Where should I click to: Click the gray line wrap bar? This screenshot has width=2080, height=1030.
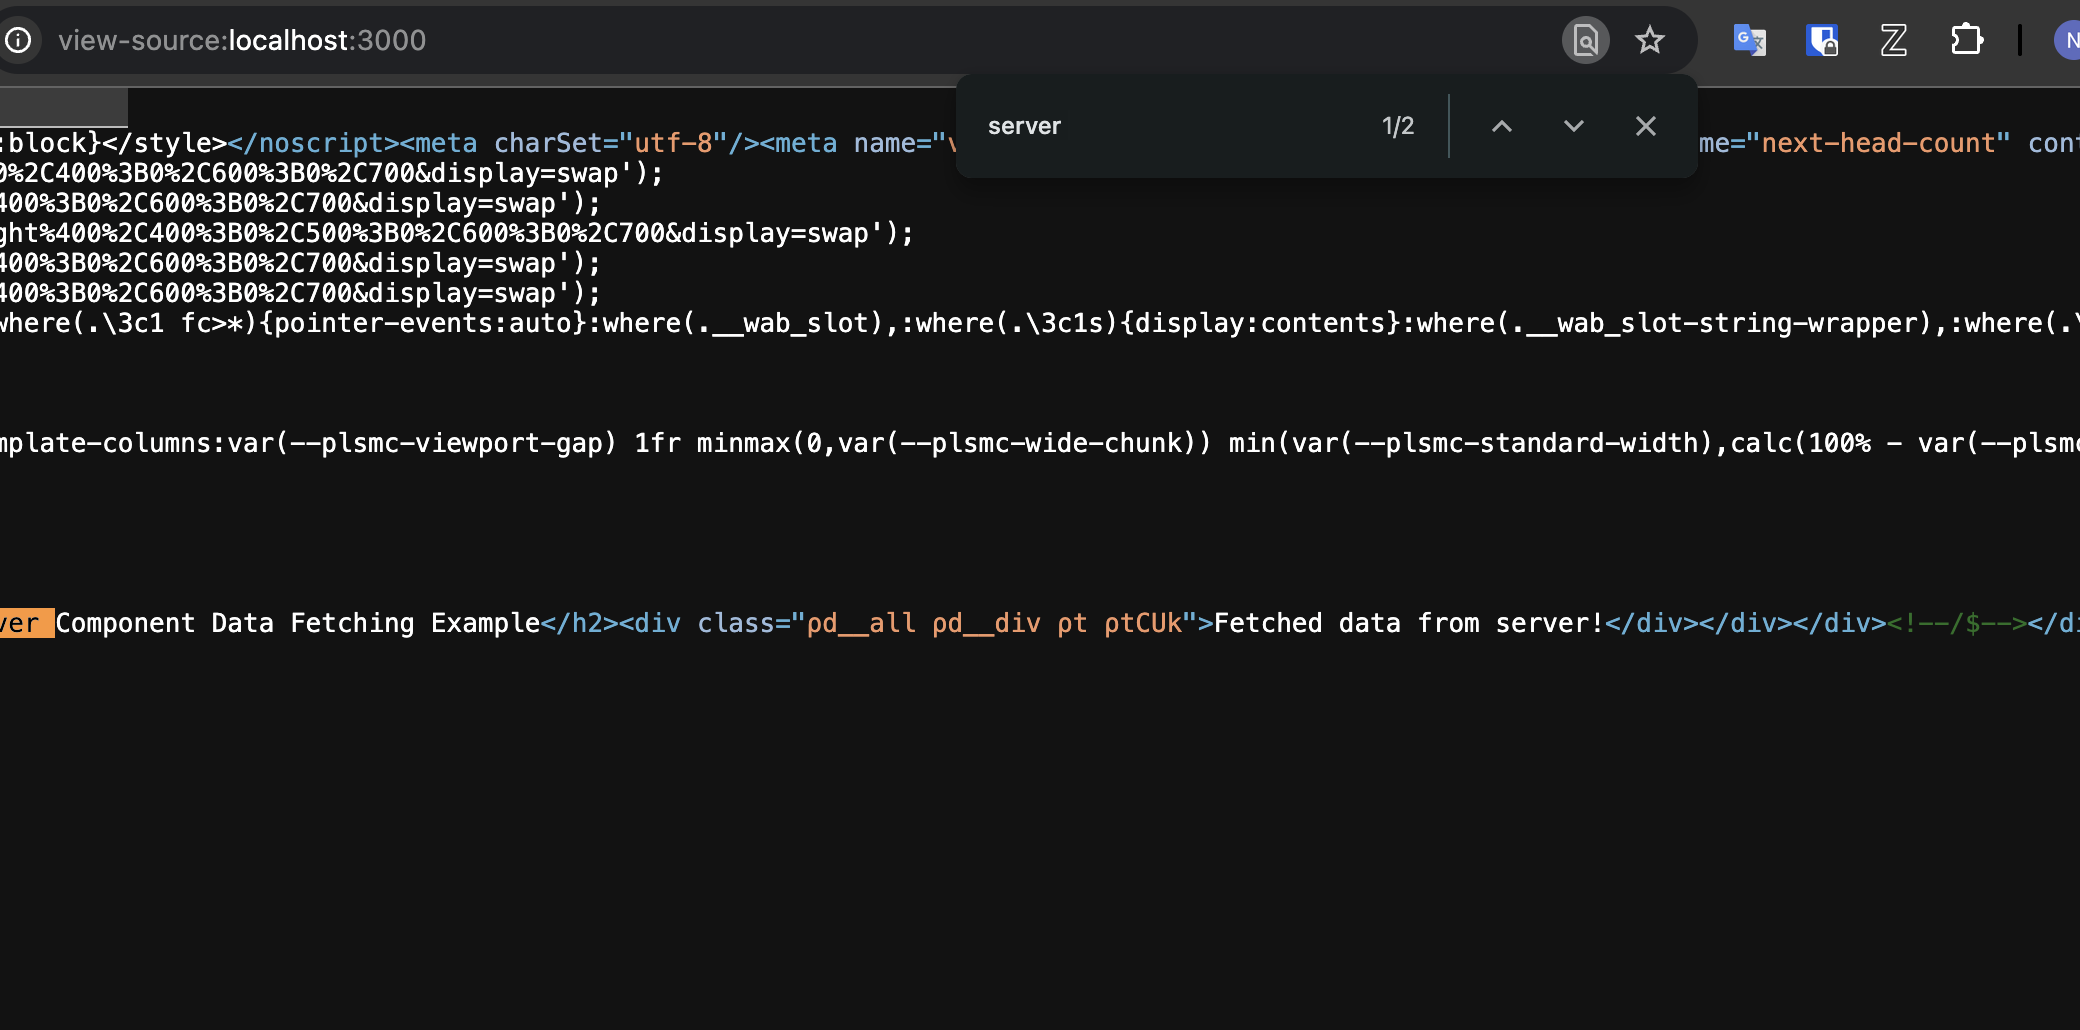64,107
